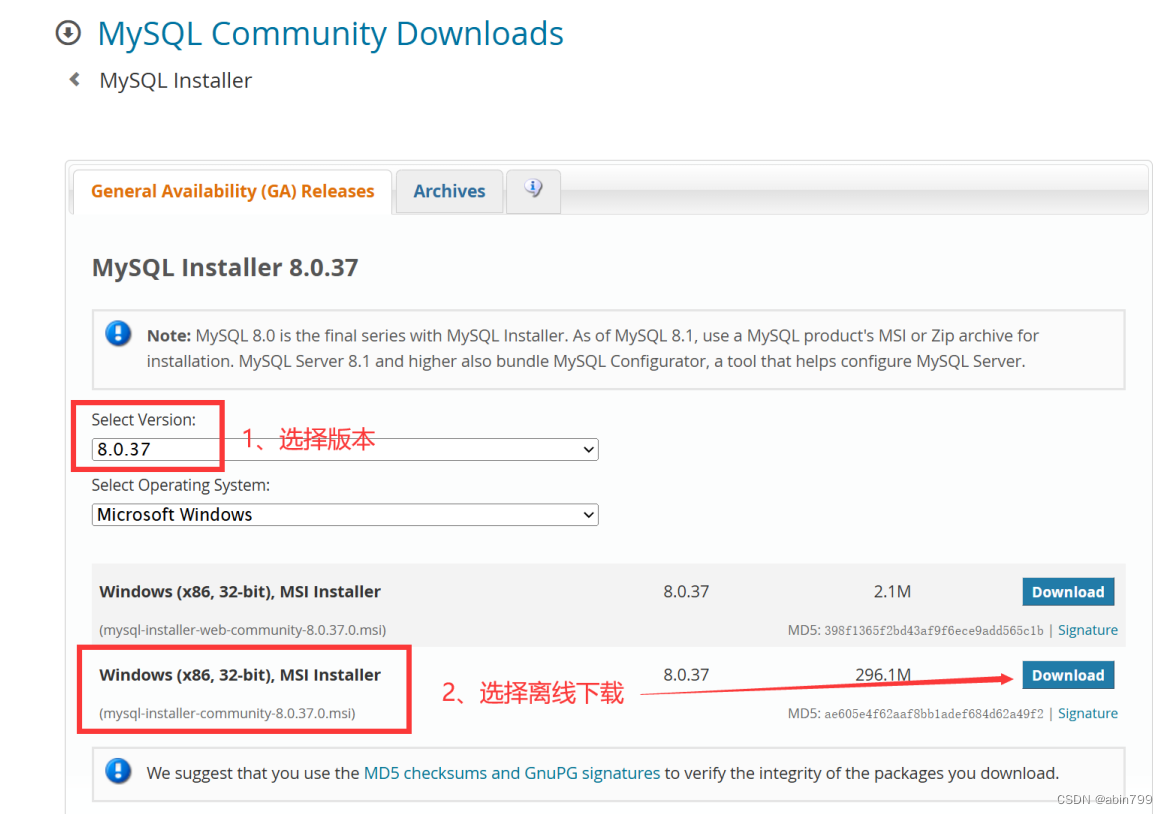
Task: Click the Select Operating System label
Action: pyautogui.click(x=181, y=486)
